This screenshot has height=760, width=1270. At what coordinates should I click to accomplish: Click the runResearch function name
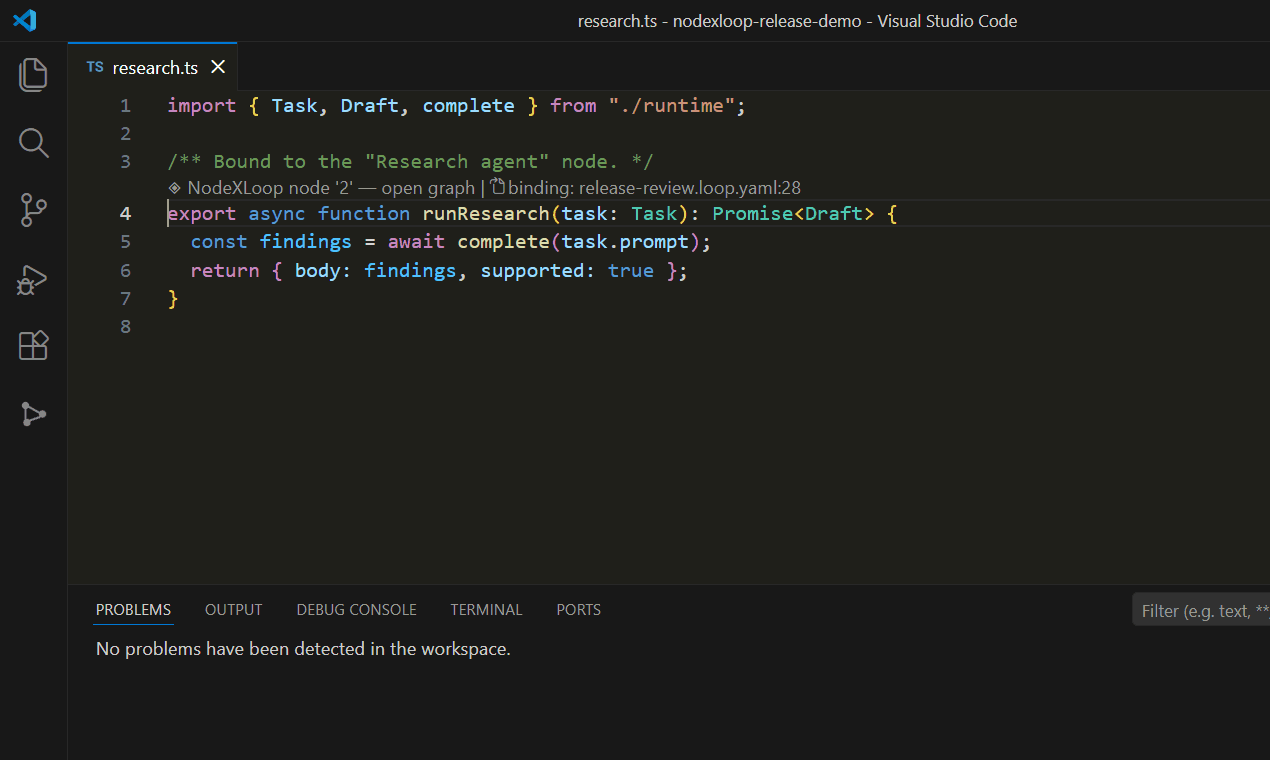pos(486,213)
